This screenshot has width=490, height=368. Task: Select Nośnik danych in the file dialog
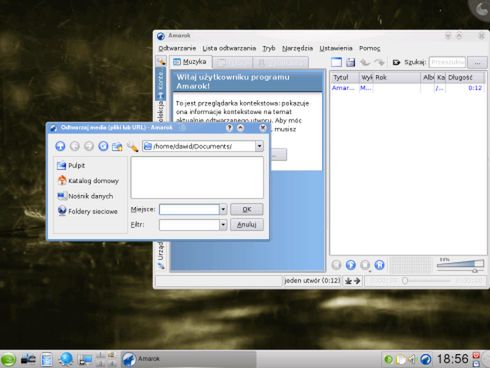click(x=85, y=196)
